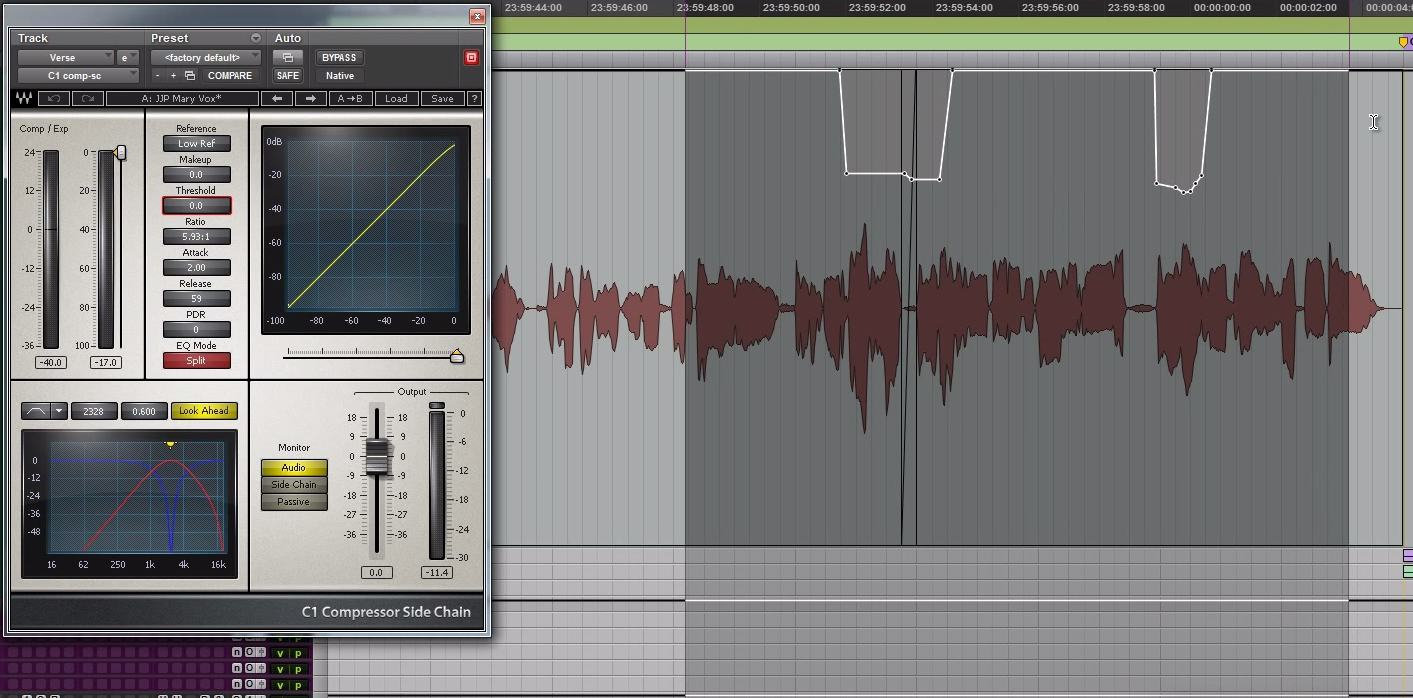Open Waves help question mark
Screen dimensions: 1413x698
tap(475, 99)
